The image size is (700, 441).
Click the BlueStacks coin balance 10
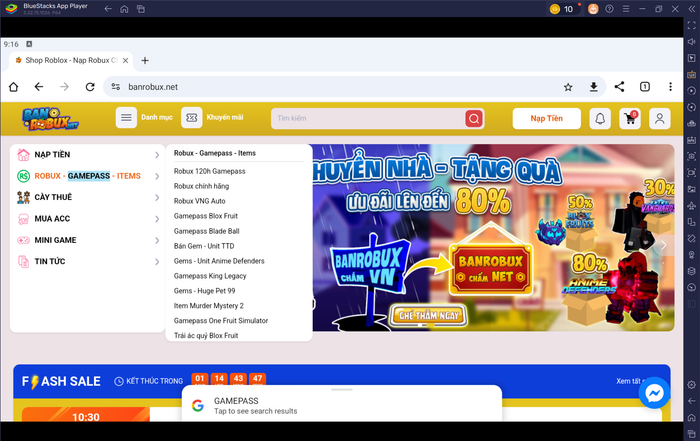click(562, 9)
